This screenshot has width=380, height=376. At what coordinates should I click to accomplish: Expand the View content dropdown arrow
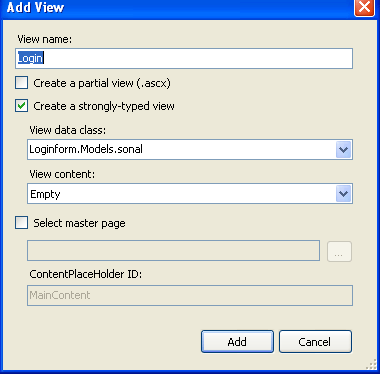(x=343, y=194)
